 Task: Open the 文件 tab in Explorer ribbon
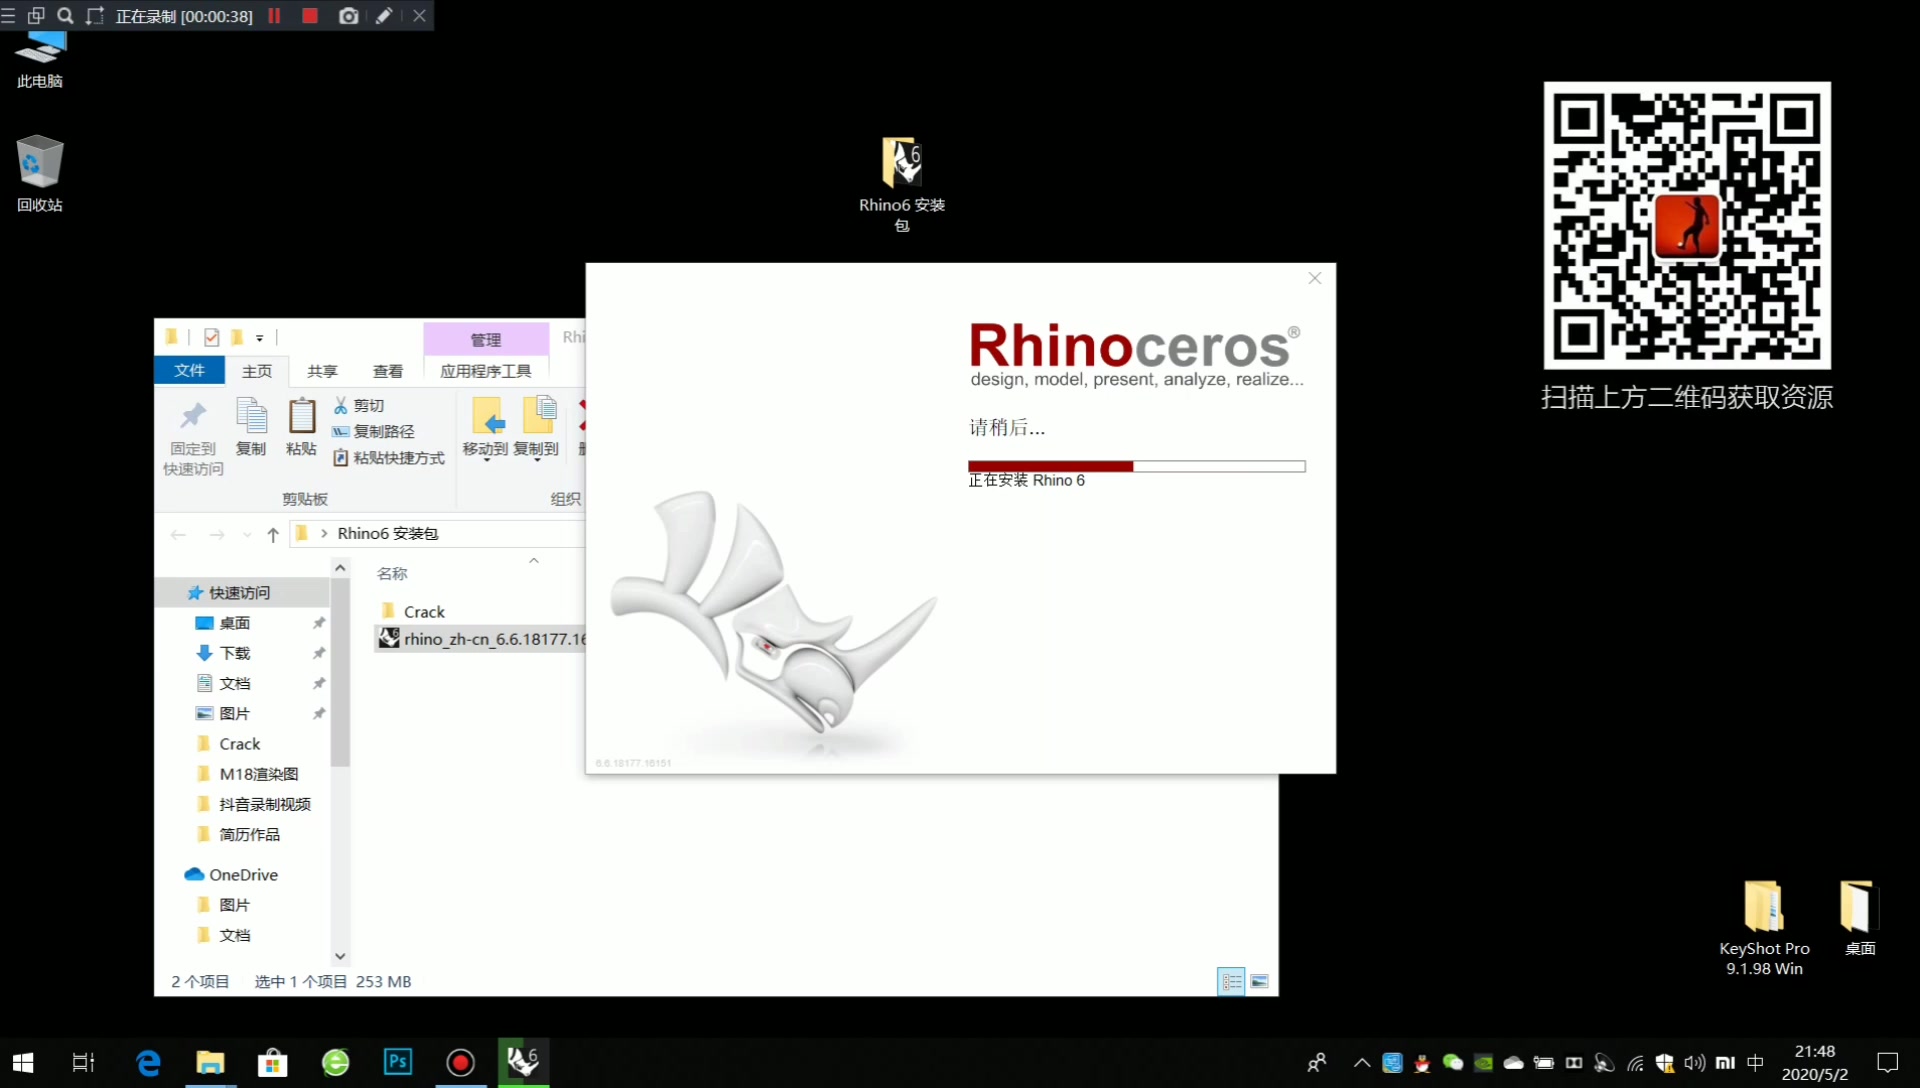pyautogui.click(x=189, y=370)
